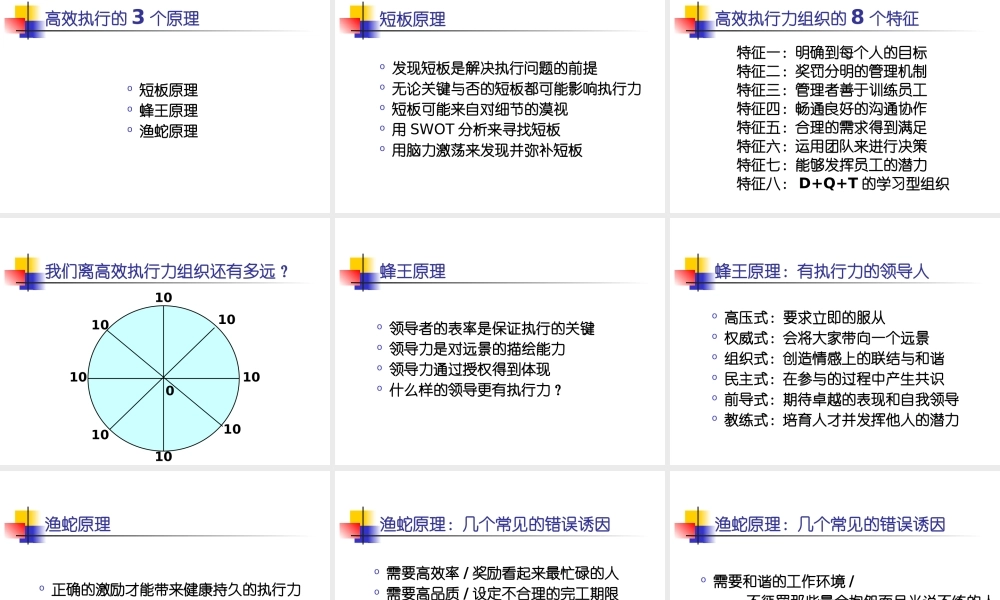Click the bullet '用 SWOT 分析来寻找短板'
This screenshot has height=600, width=1000.
(x=476, y=129)
